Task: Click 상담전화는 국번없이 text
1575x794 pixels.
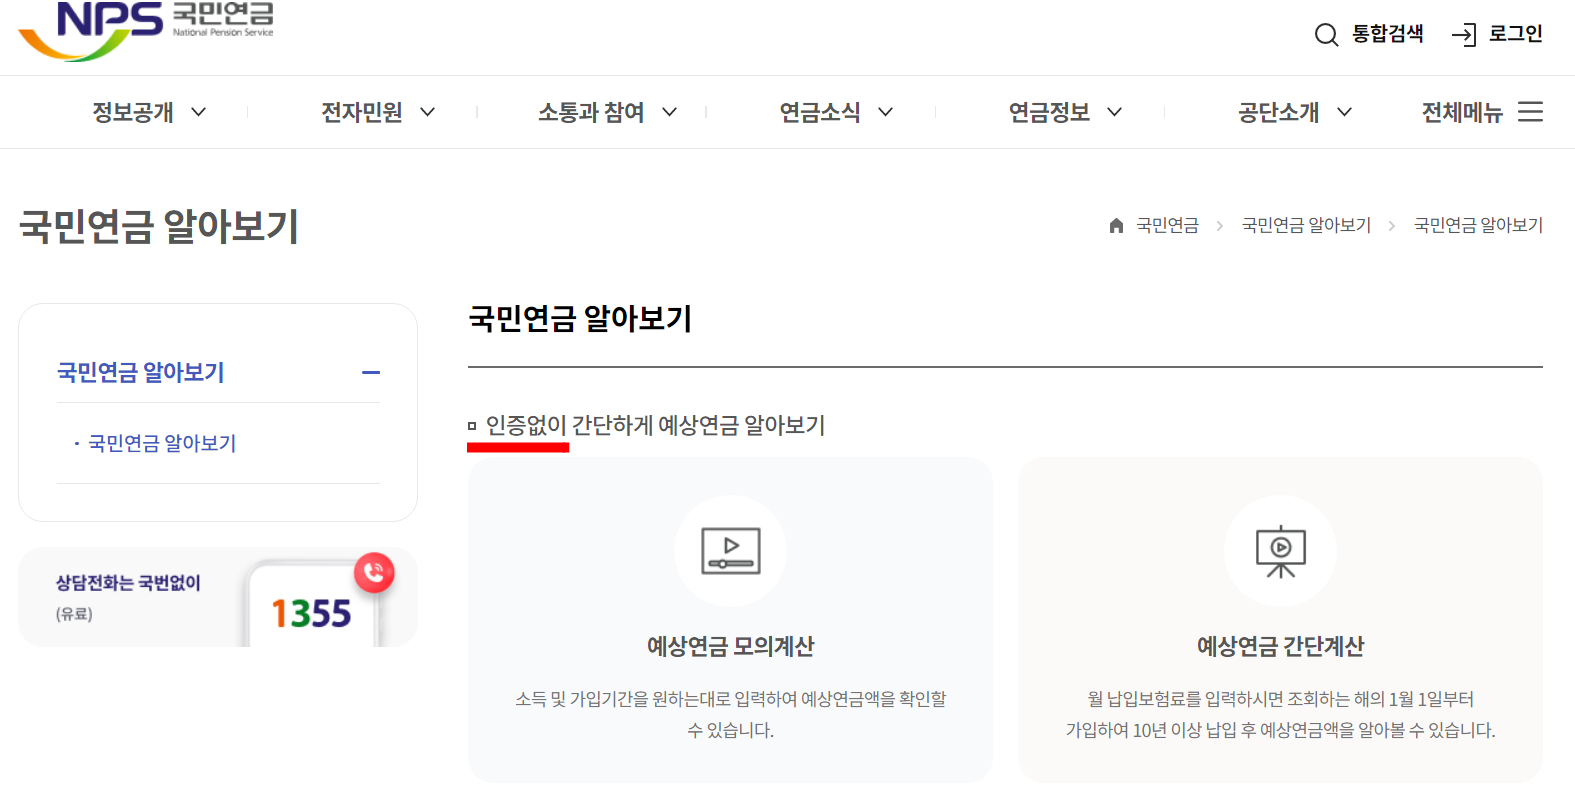Action: pyautogui.click(x=128, y=583)
